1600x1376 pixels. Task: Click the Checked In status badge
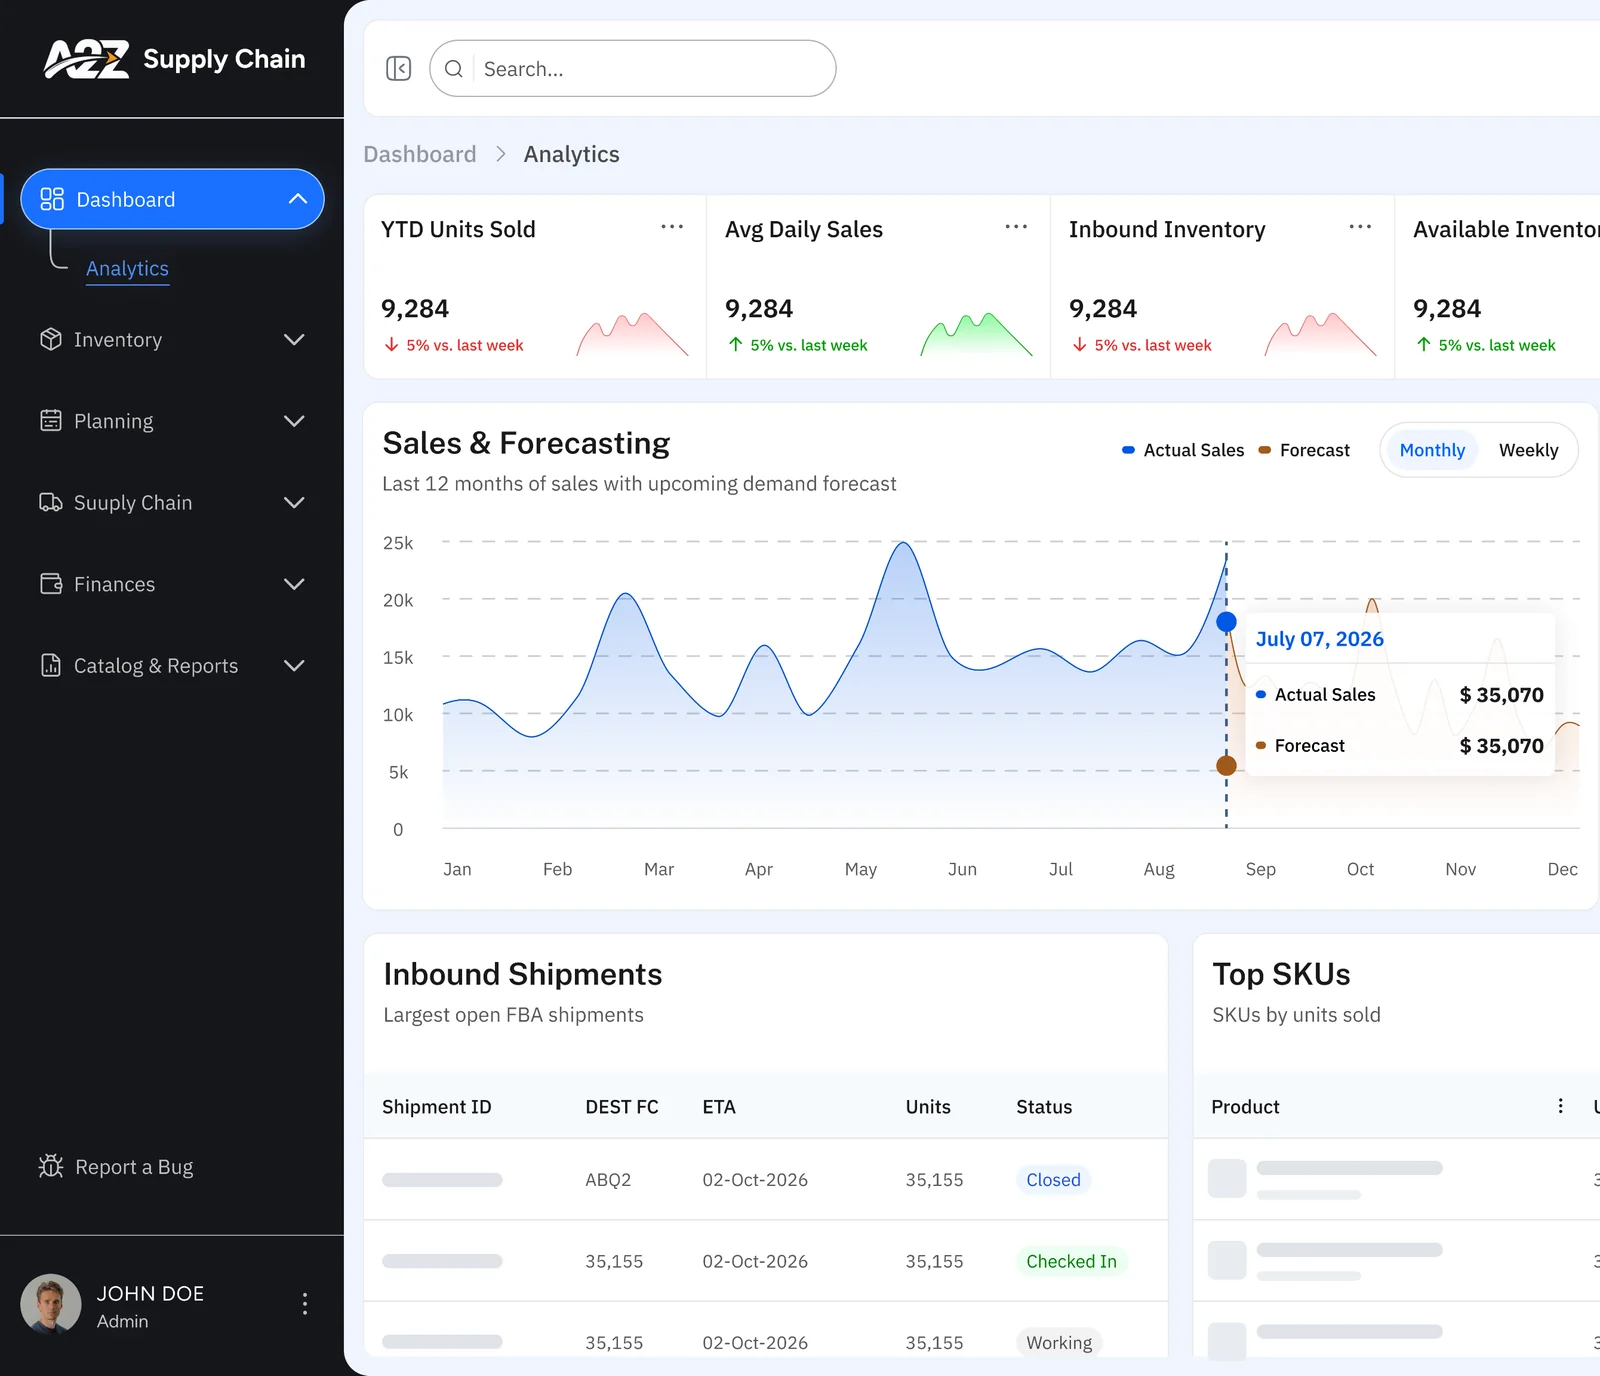1071,1261
